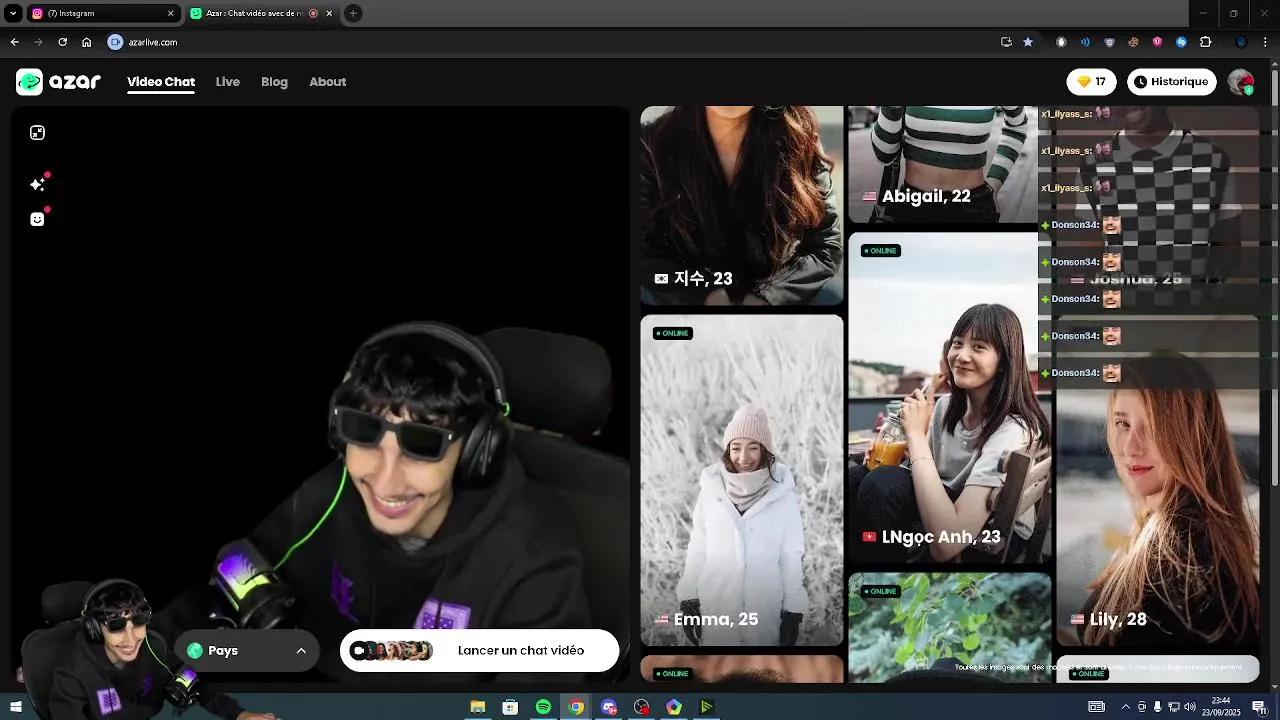This screenshot has height=720, width=1280.
Task: Click Lancer un chat vidéo
Action: coord(480,651)
